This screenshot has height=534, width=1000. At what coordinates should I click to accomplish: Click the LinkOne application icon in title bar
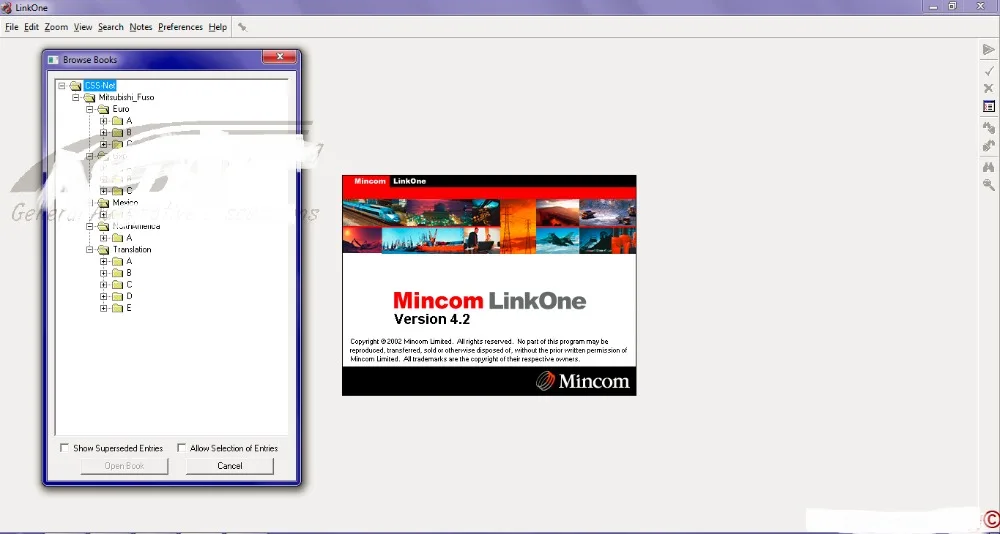[x=7, y=8]
